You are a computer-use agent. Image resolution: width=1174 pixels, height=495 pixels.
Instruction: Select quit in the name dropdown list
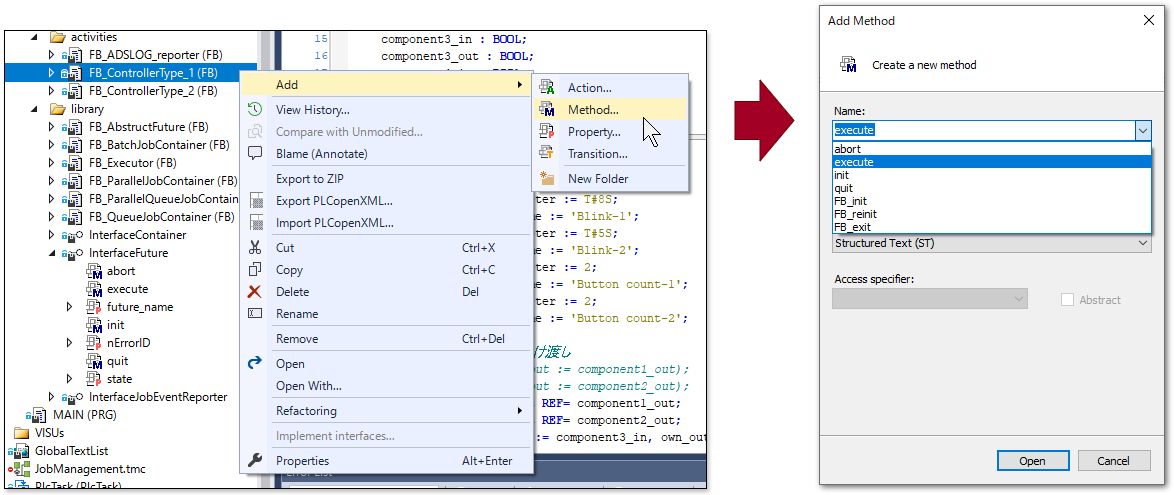point(991,188)
